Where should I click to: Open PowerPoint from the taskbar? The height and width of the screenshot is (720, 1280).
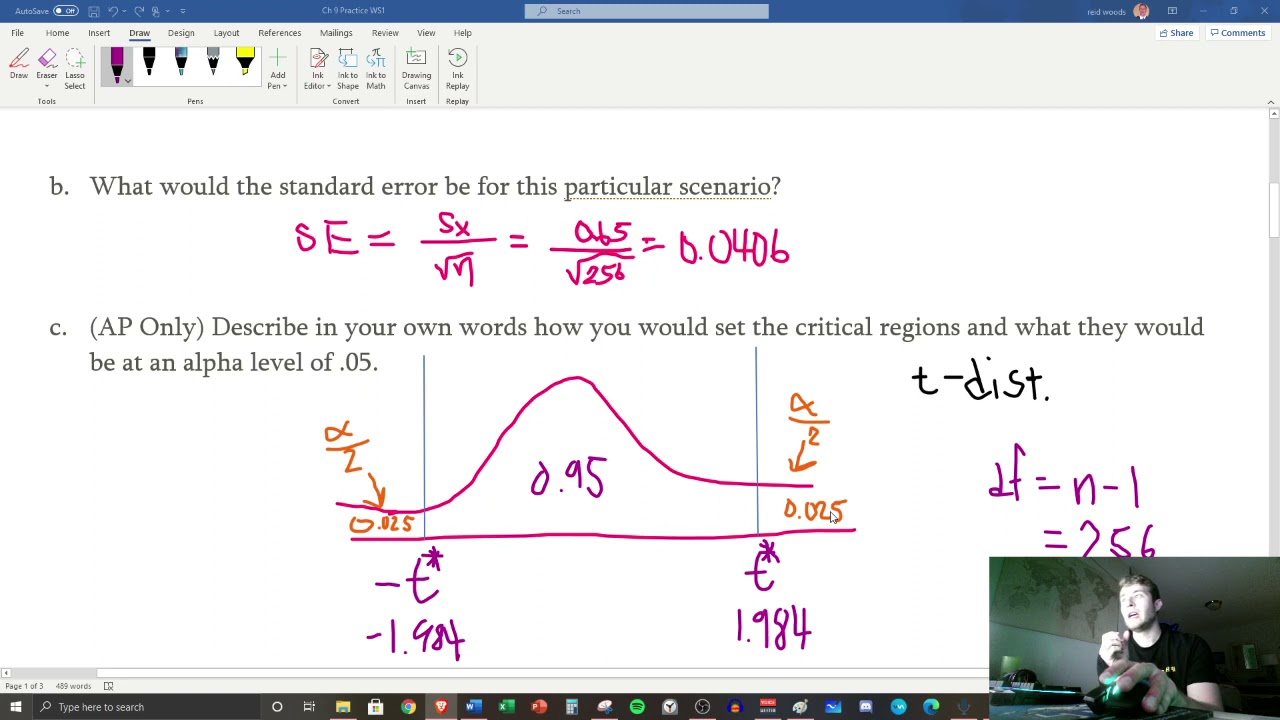(x=539, y=707)
